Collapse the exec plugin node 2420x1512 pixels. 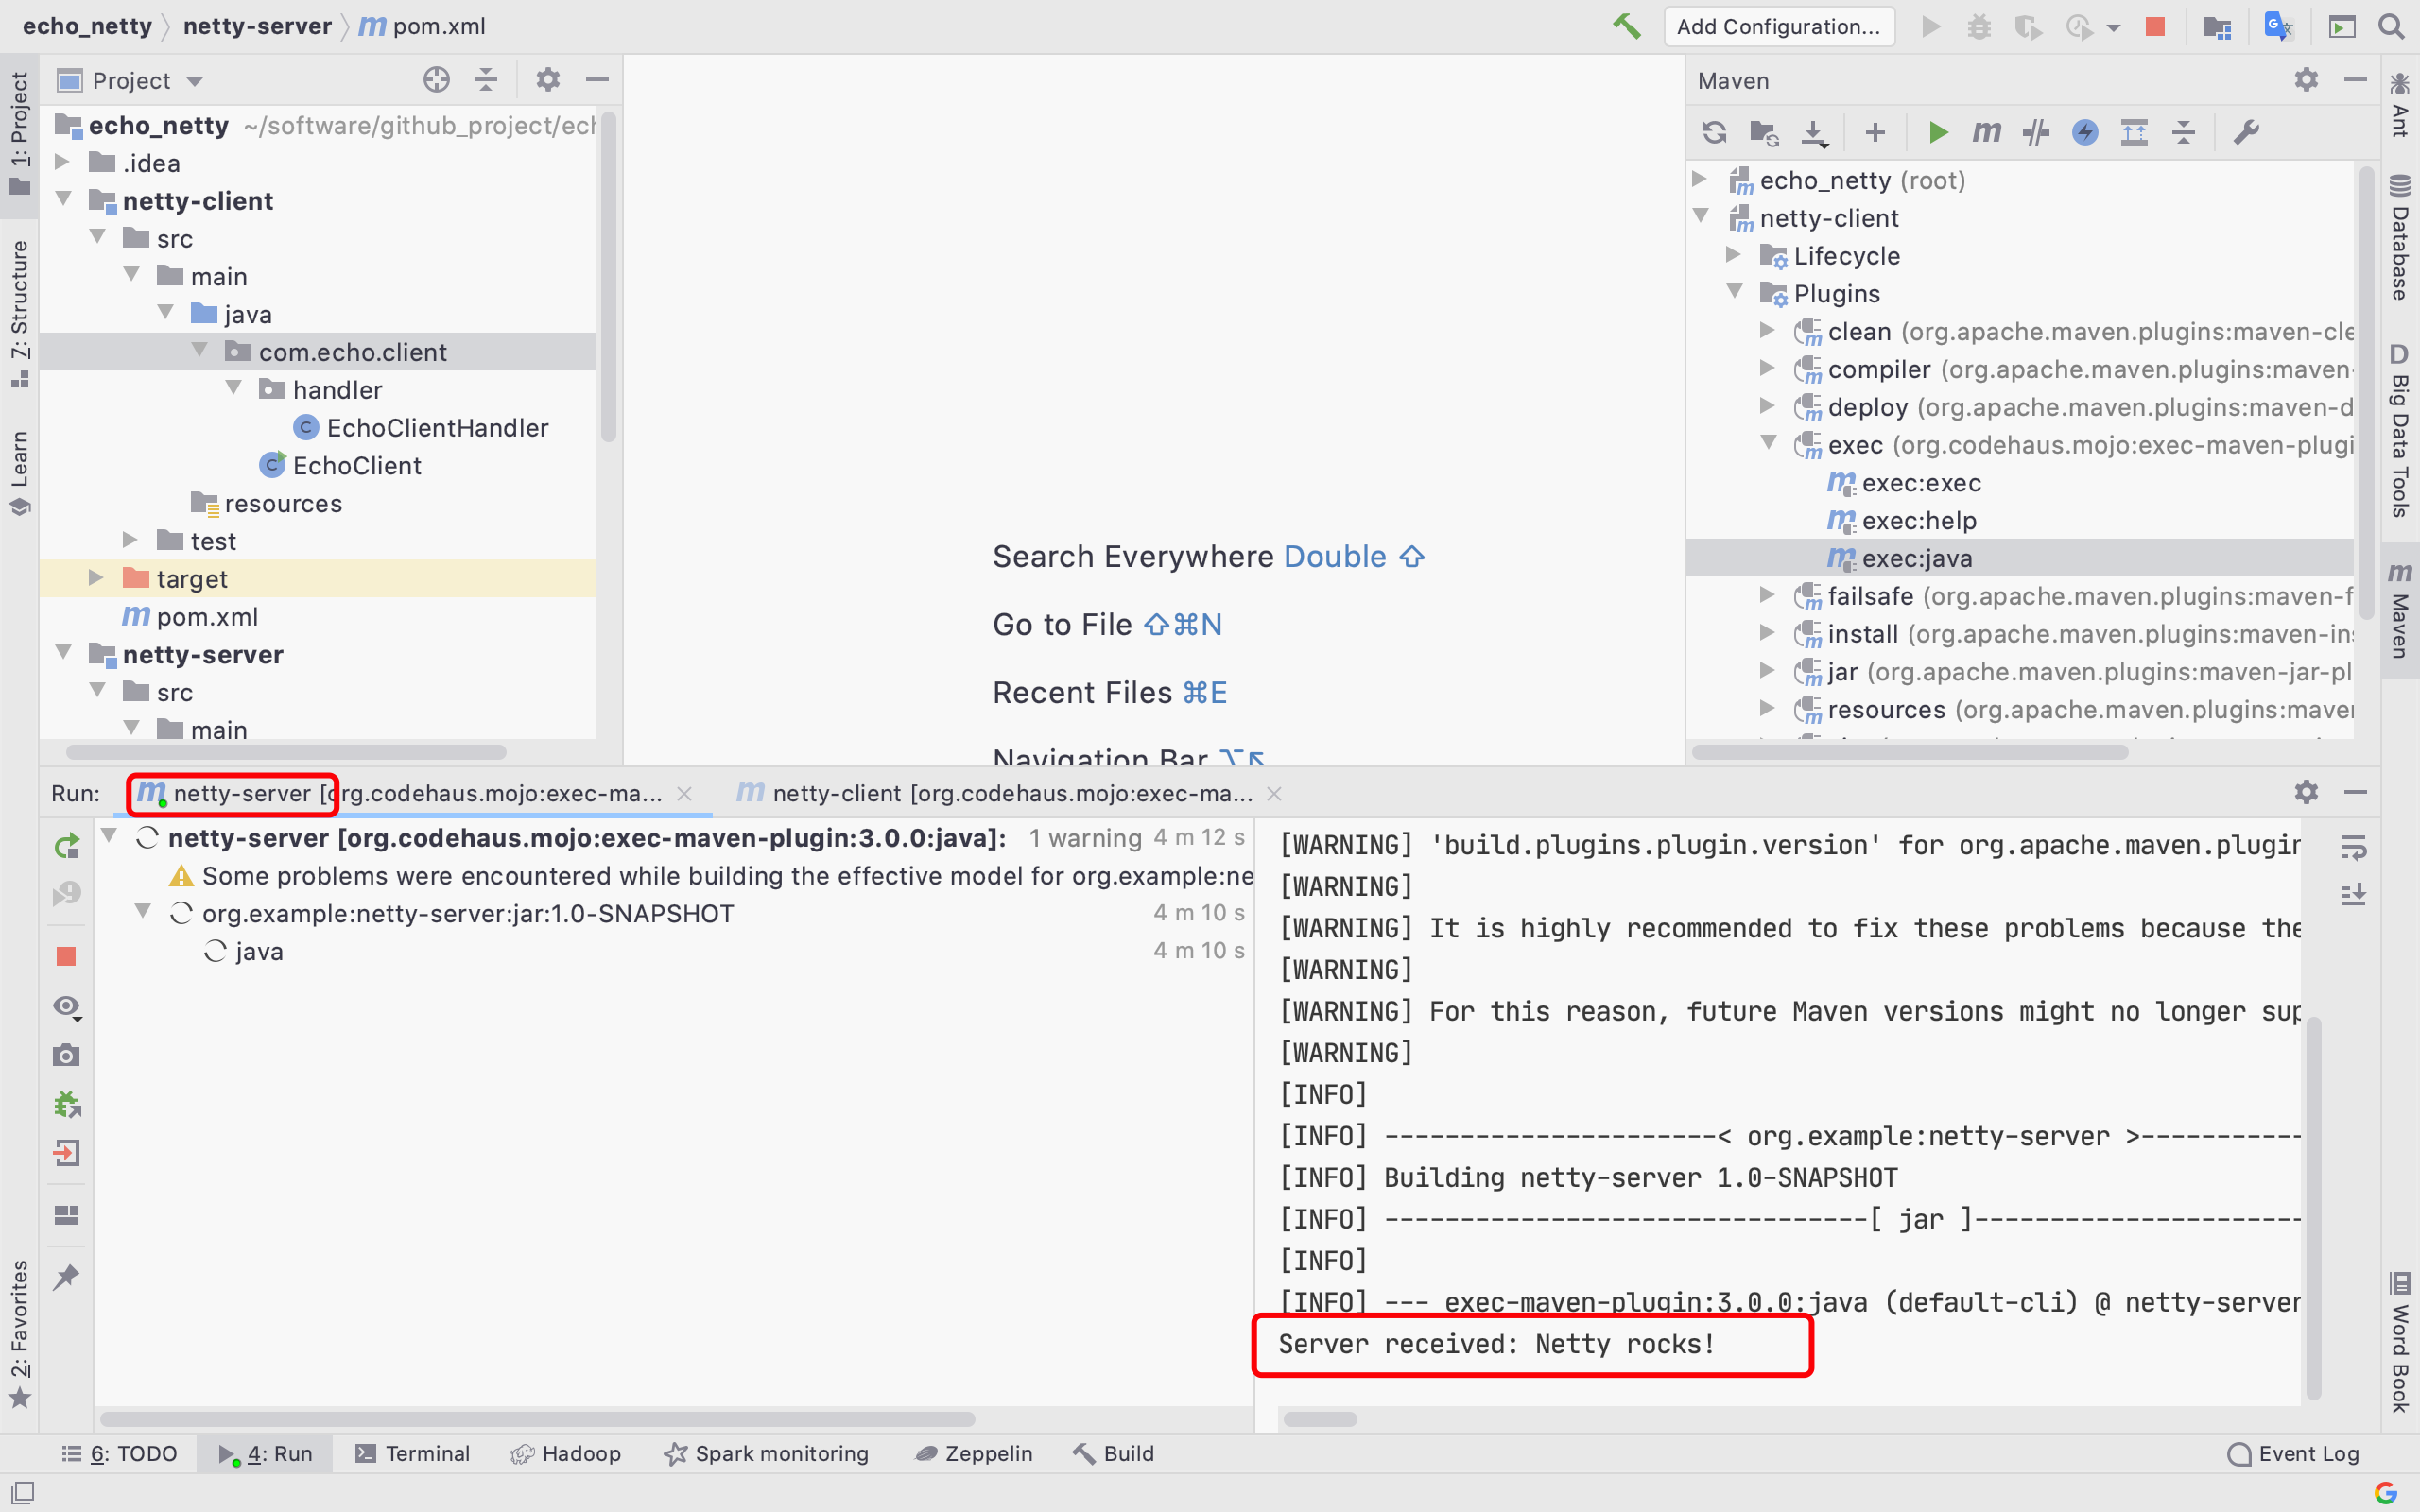(x=1767, y=443)
